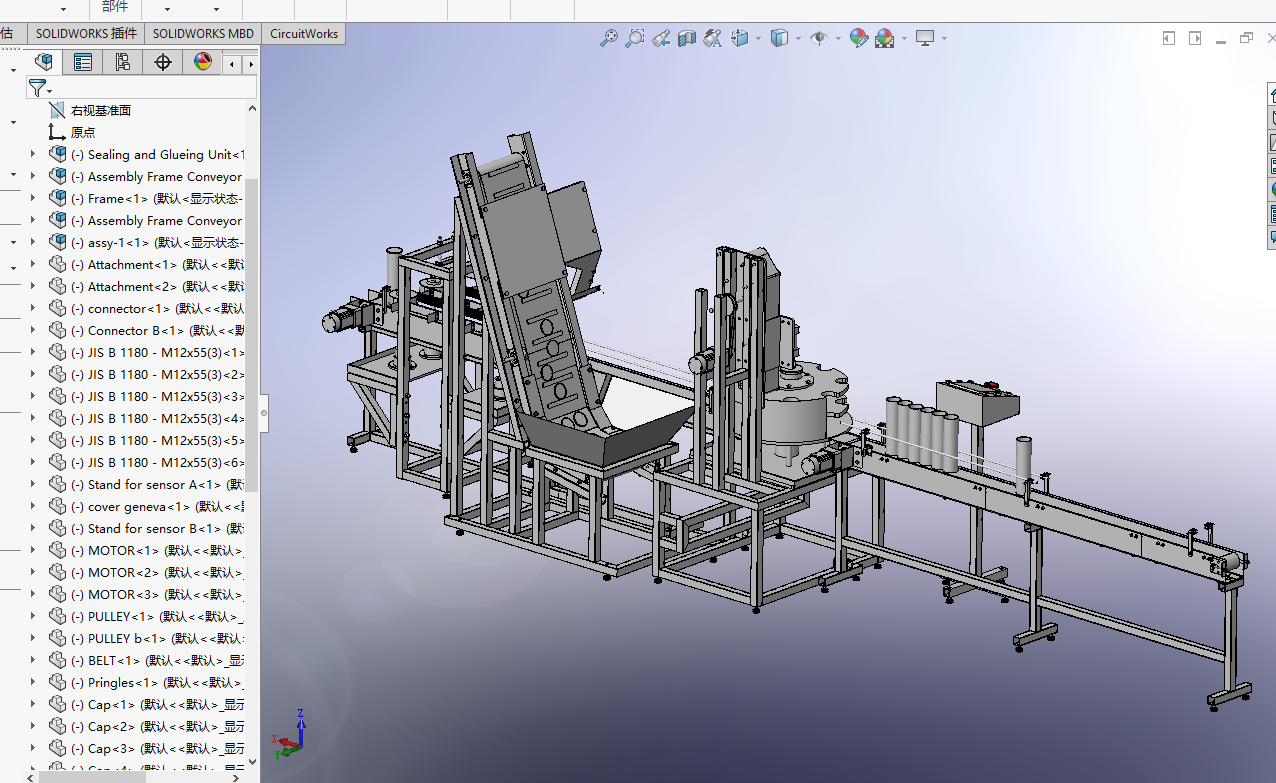Select PULLEY b<1> in the feature tree
The height and width of the screenshot is (783, 1276).
(158, 639)
